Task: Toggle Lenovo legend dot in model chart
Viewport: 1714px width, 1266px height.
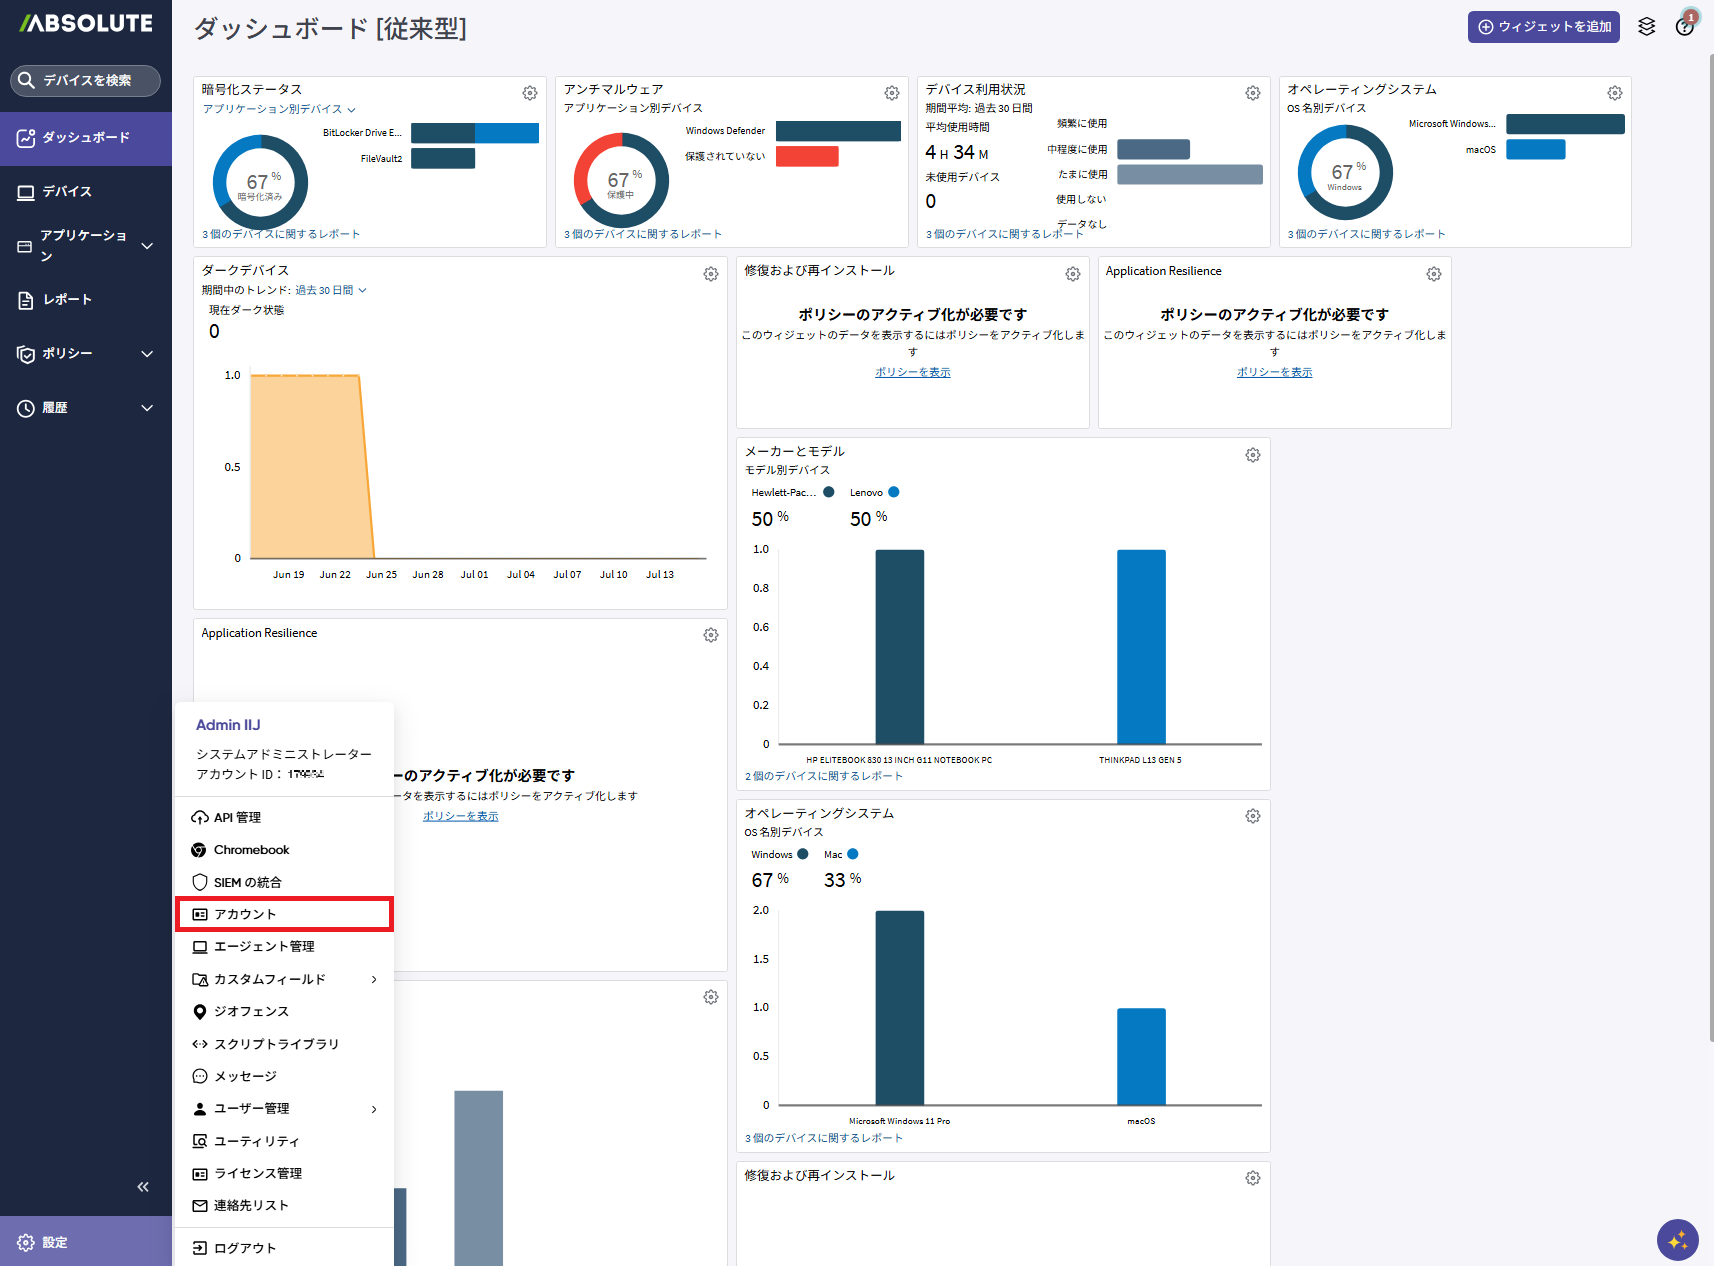Action: click(894, 492)
